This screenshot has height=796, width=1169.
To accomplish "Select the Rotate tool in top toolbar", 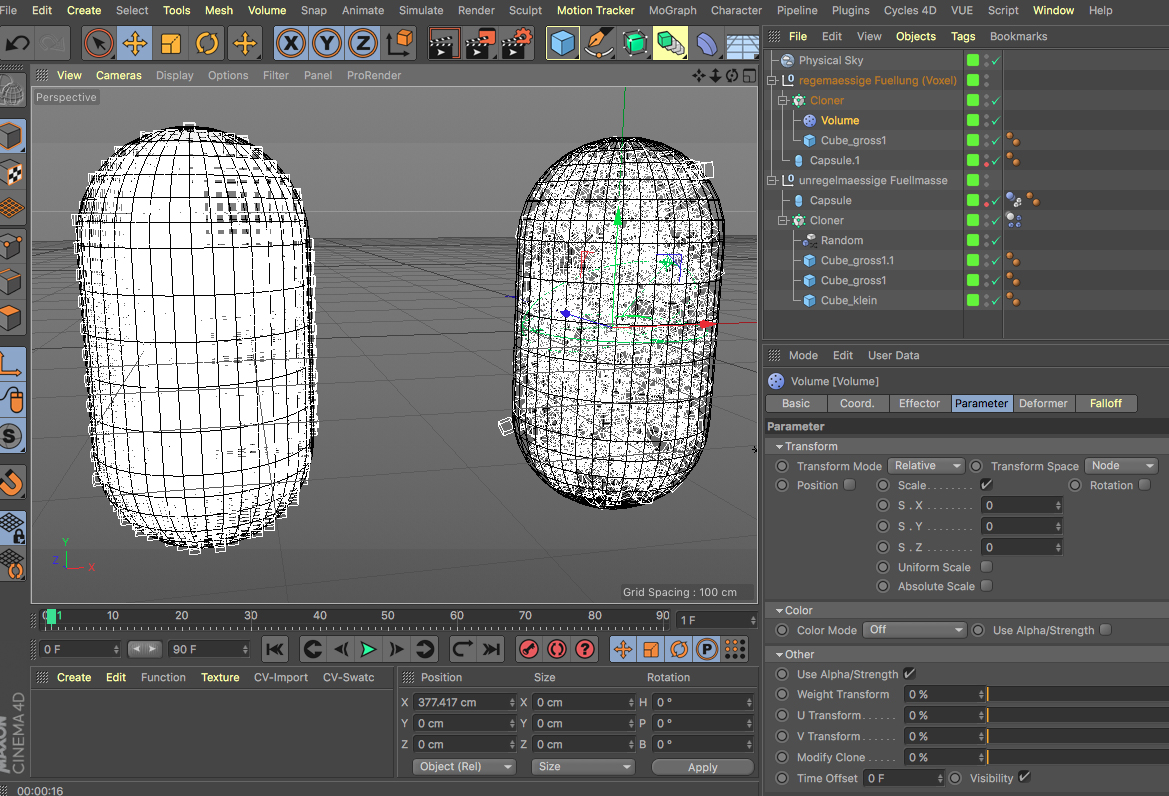I will click(x=207, y=43).
